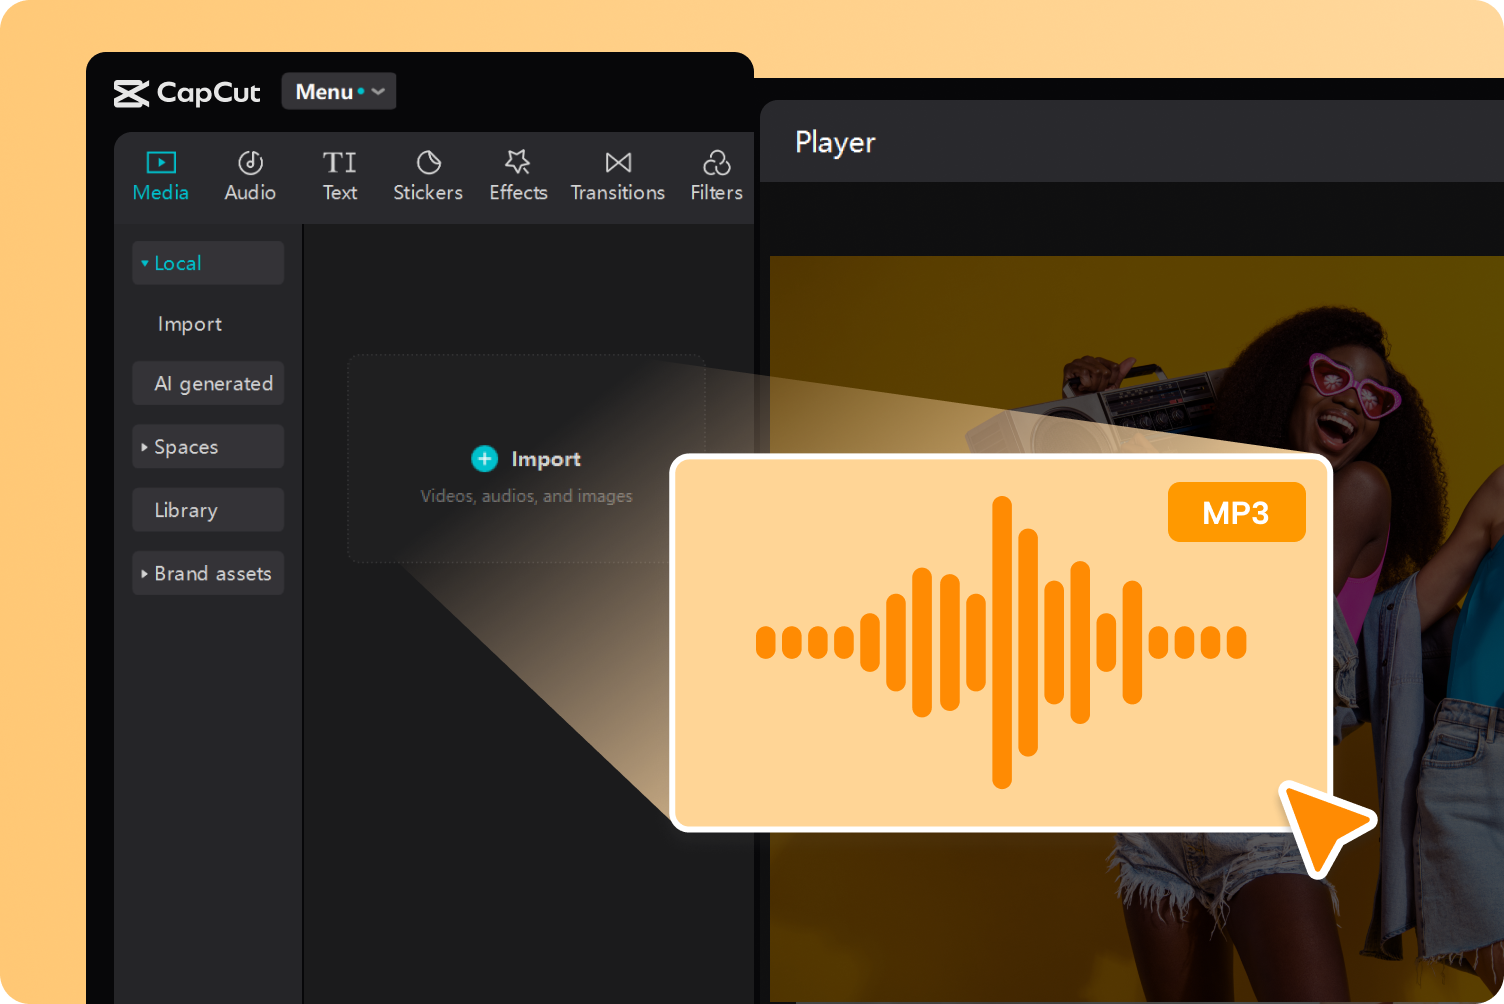Screen dimensions: 1504x1004
Task: Open the Menu dropdown
Action: click(x=338, y=91)
